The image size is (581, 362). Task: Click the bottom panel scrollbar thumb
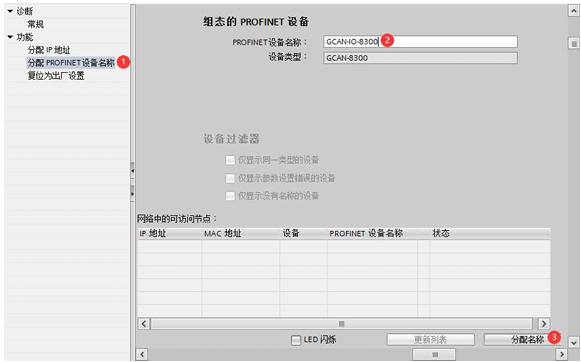tap(434, 354)
